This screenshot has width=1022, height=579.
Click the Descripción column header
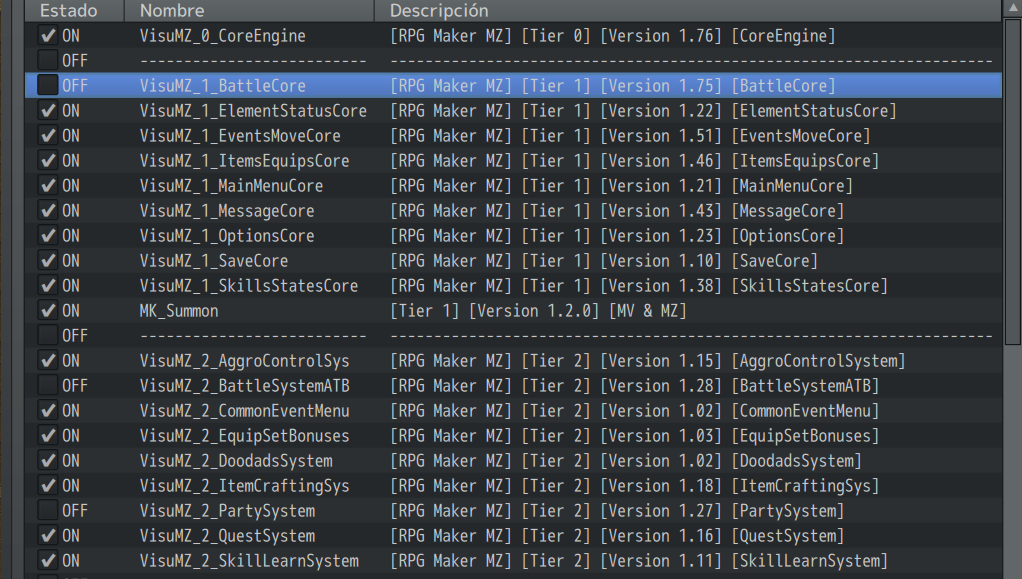pyautogui.click(x=688, y=10)
